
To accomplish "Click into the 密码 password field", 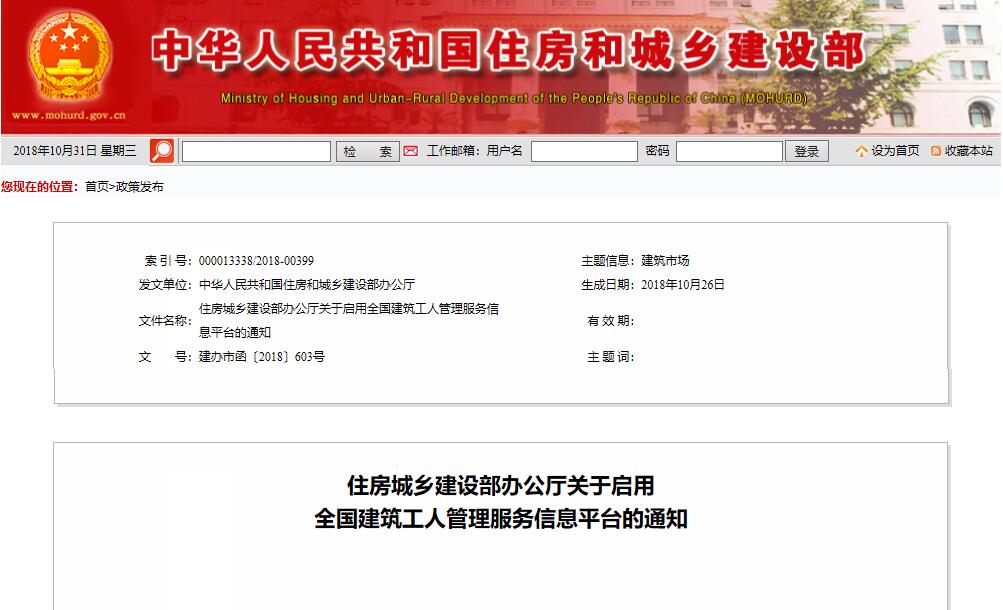I will [x=729, y=151].
